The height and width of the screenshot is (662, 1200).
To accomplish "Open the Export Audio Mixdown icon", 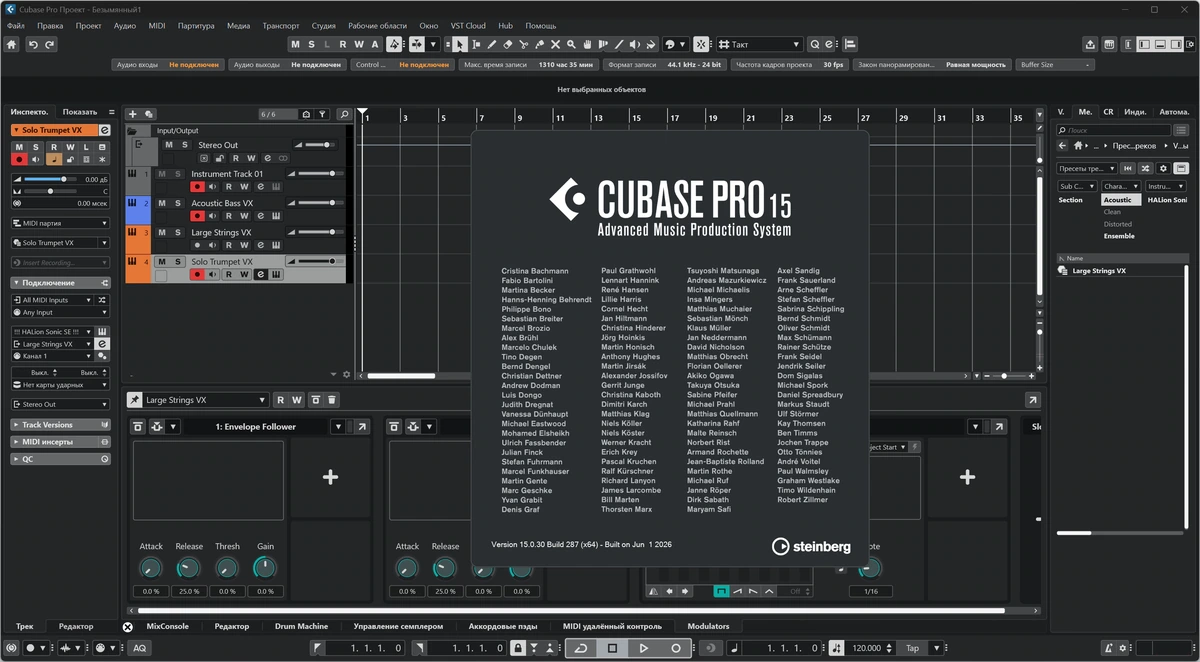I will pyautogui.click(x=1090, y=44).
